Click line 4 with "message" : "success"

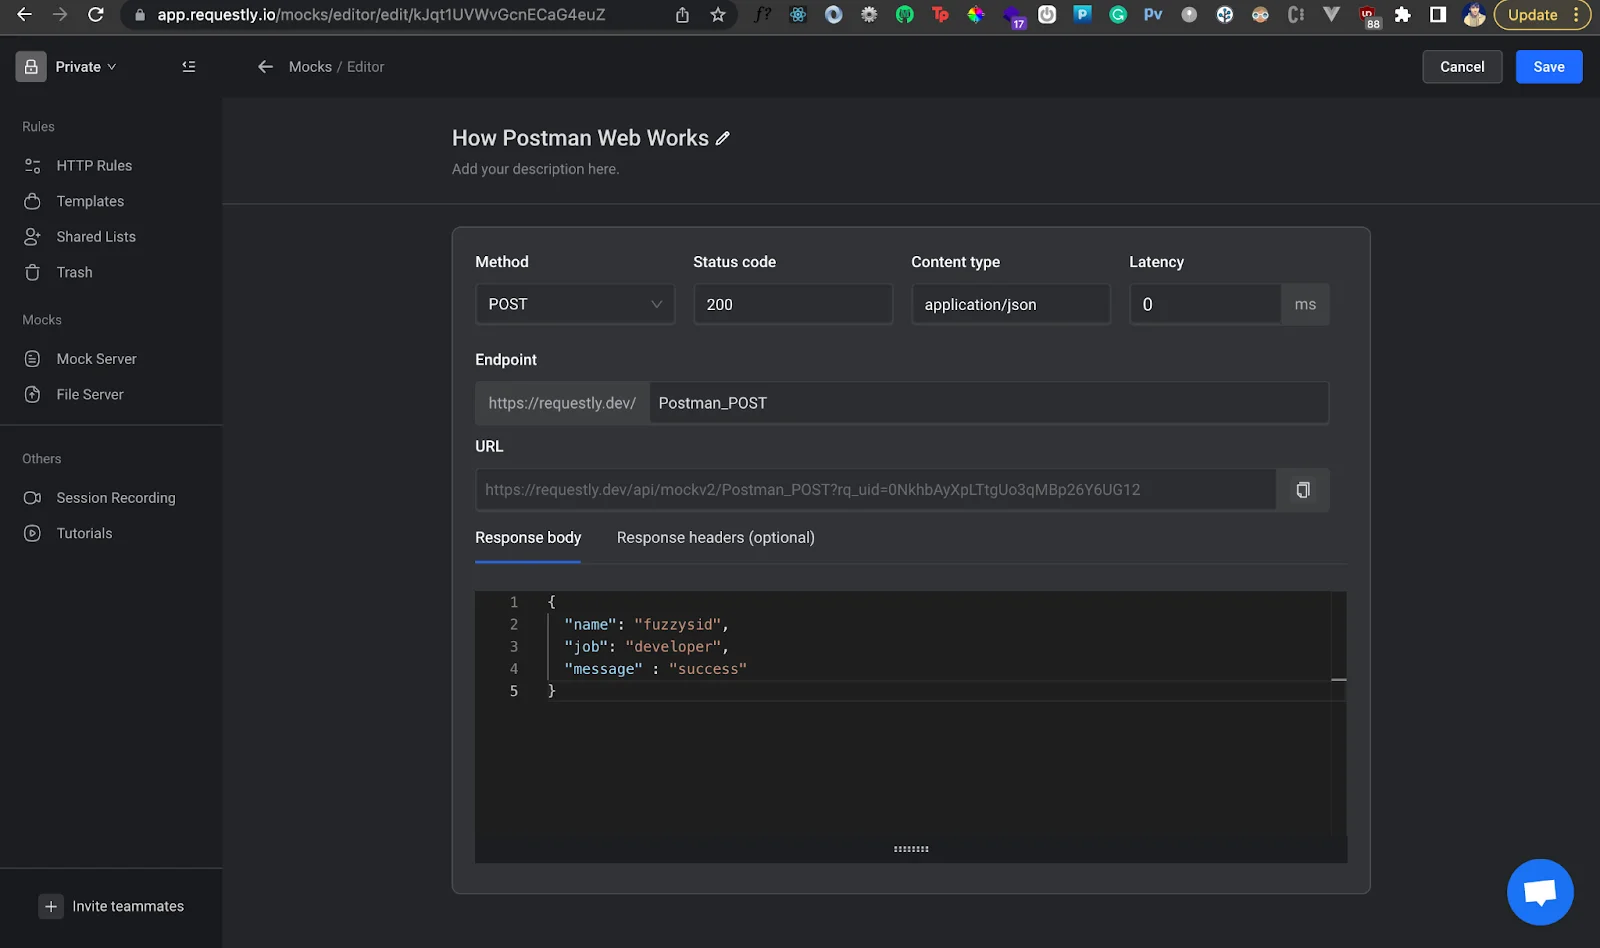pos(655,669)
